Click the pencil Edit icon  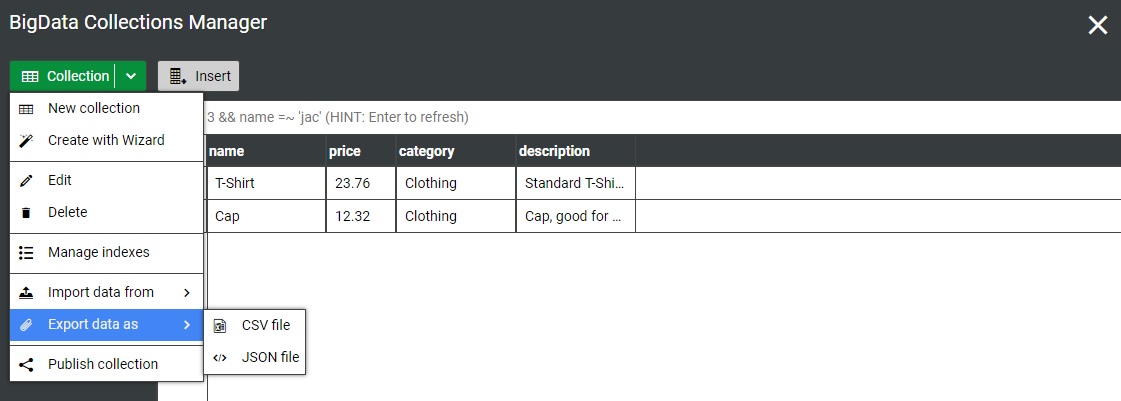[26, 180]
